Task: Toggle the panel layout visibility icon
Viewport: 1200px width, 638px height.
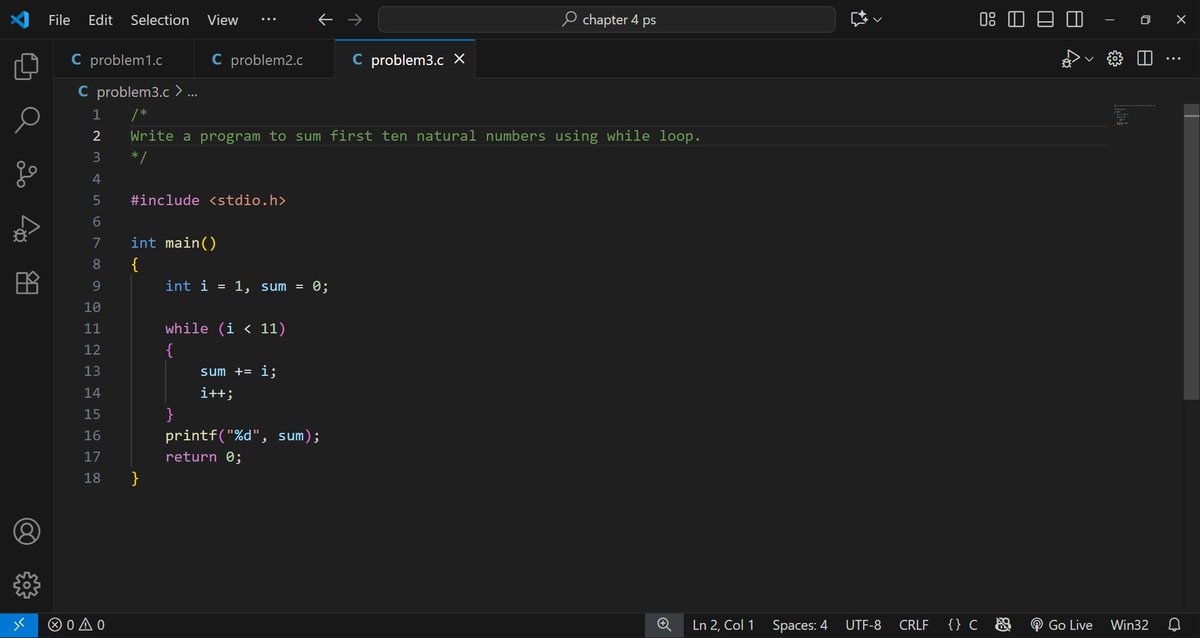Action: (1045, 19)
